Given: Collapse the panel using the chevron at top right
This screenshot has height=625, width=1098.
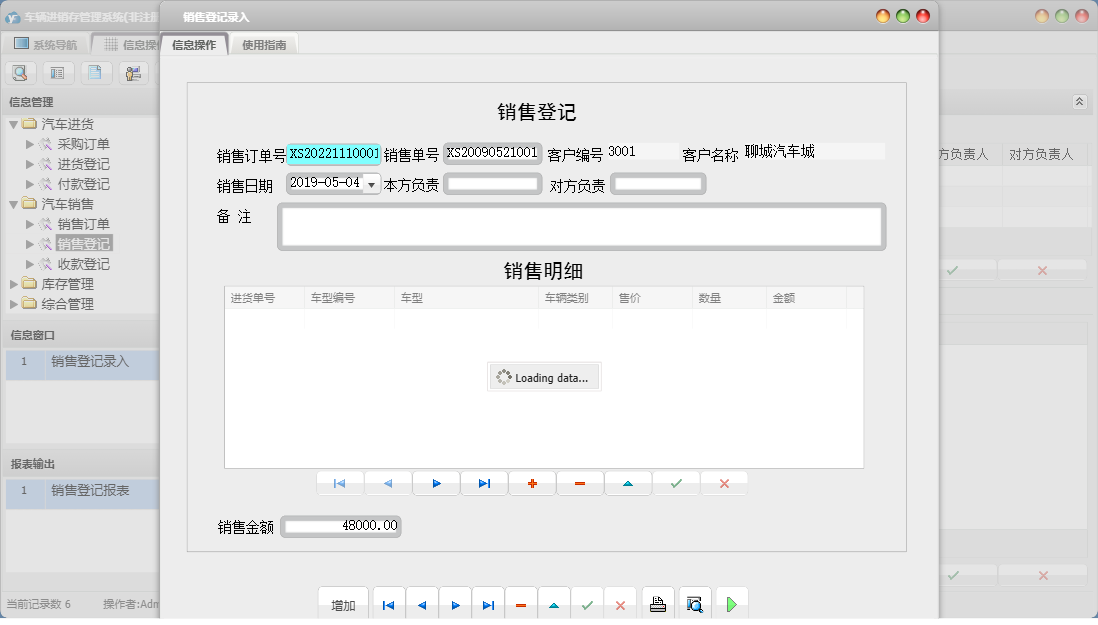Looking at the screenshot, I should [1078, 102].
